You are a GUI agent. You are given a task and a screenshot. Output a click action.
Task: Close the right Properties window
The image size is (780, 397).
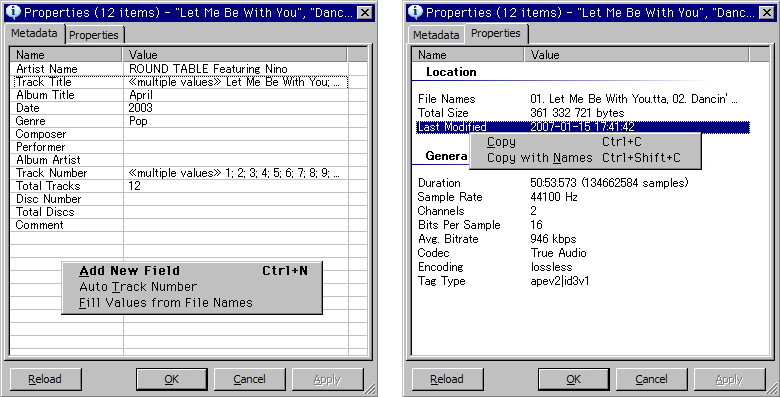pyautogui.click(x=767, y=12)
